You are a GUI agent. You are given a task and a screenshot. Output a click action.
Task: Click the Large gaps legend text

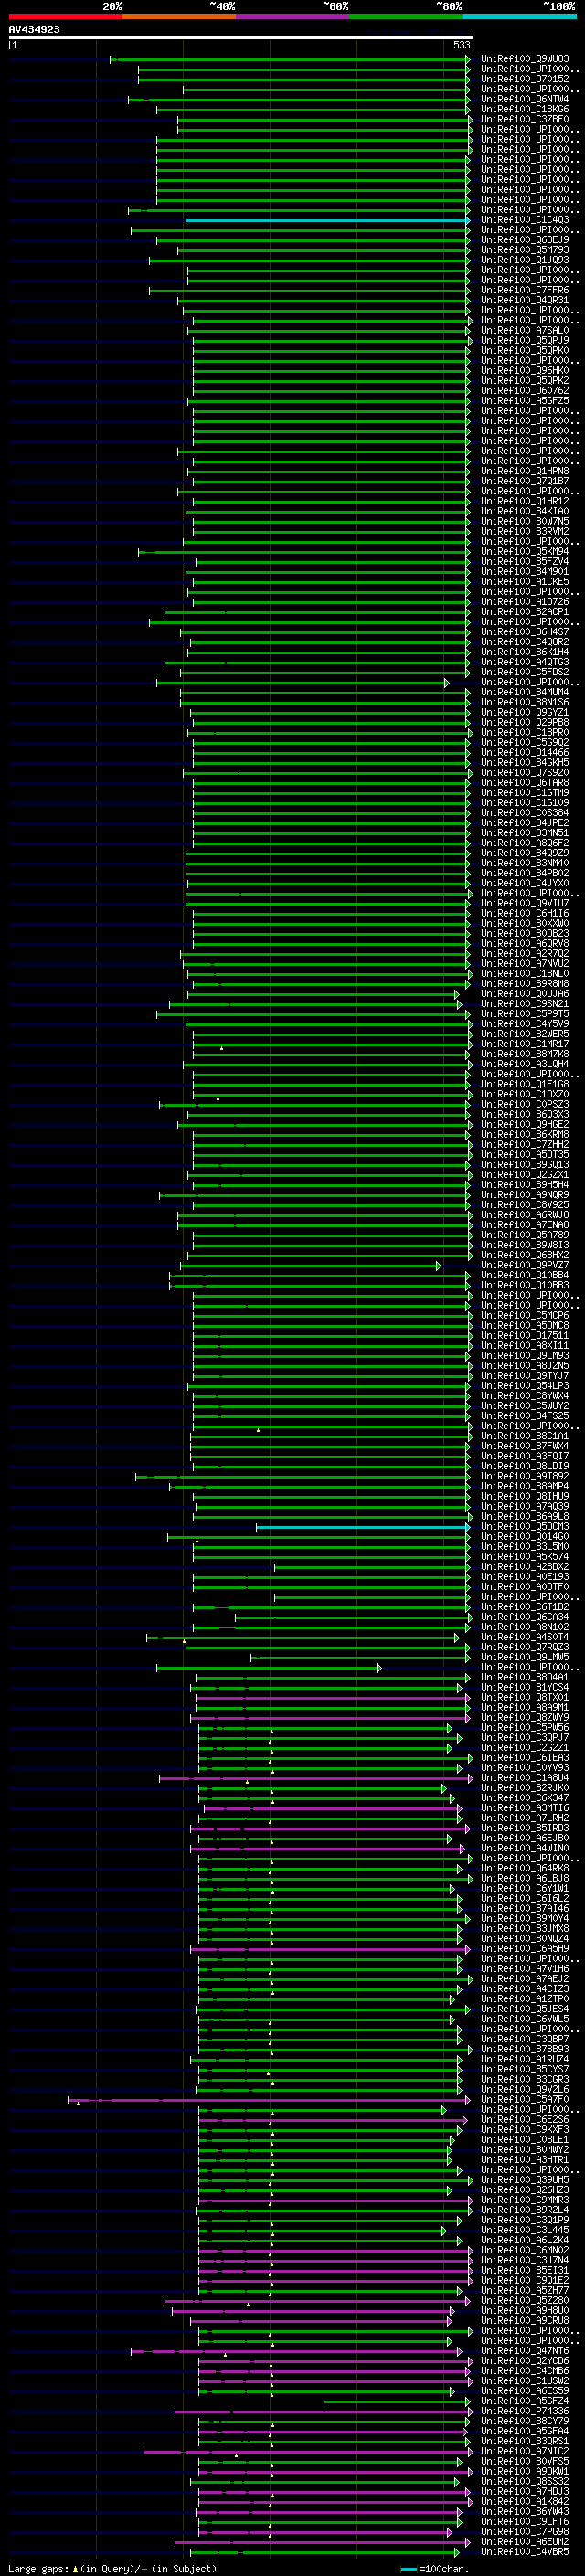pos(111,2568)
